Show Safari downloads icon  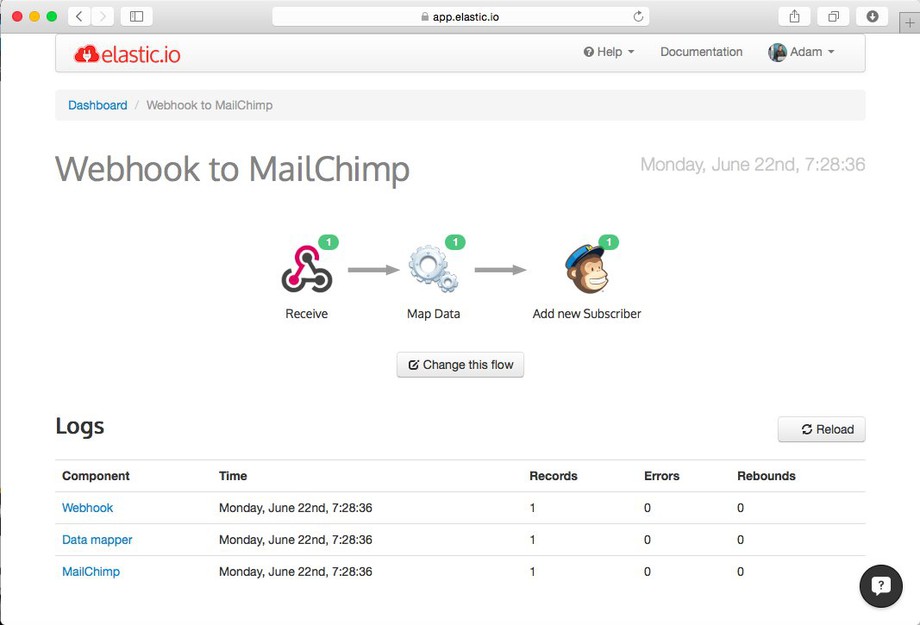pos(872,16)
